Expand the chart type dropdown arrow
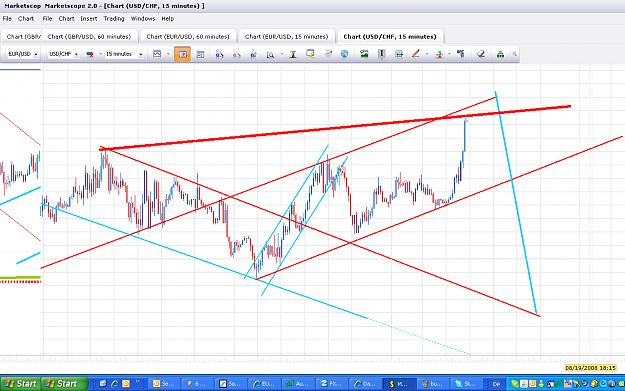Screen dimensions: 625x391 (168, 54)
